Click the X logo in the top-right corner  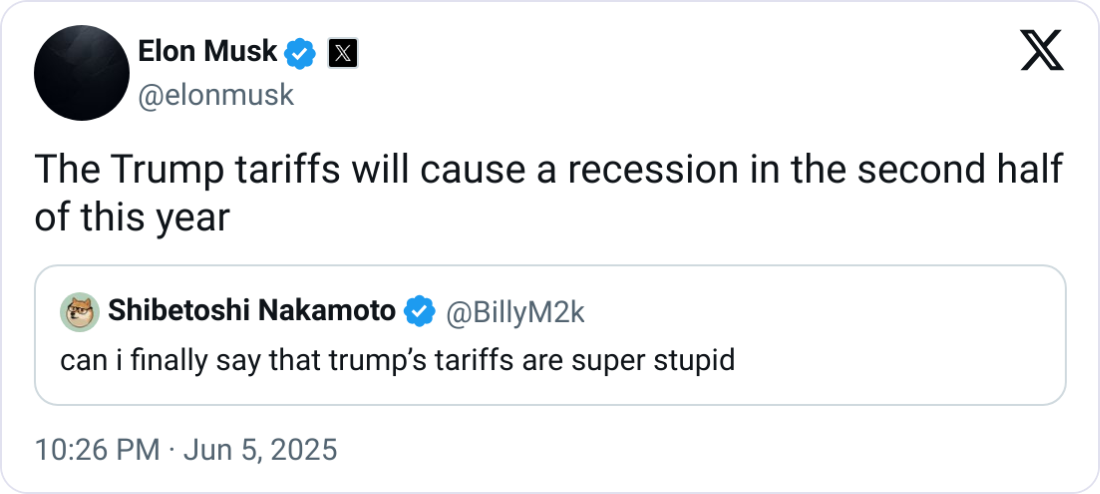(x=1041, y=50)
